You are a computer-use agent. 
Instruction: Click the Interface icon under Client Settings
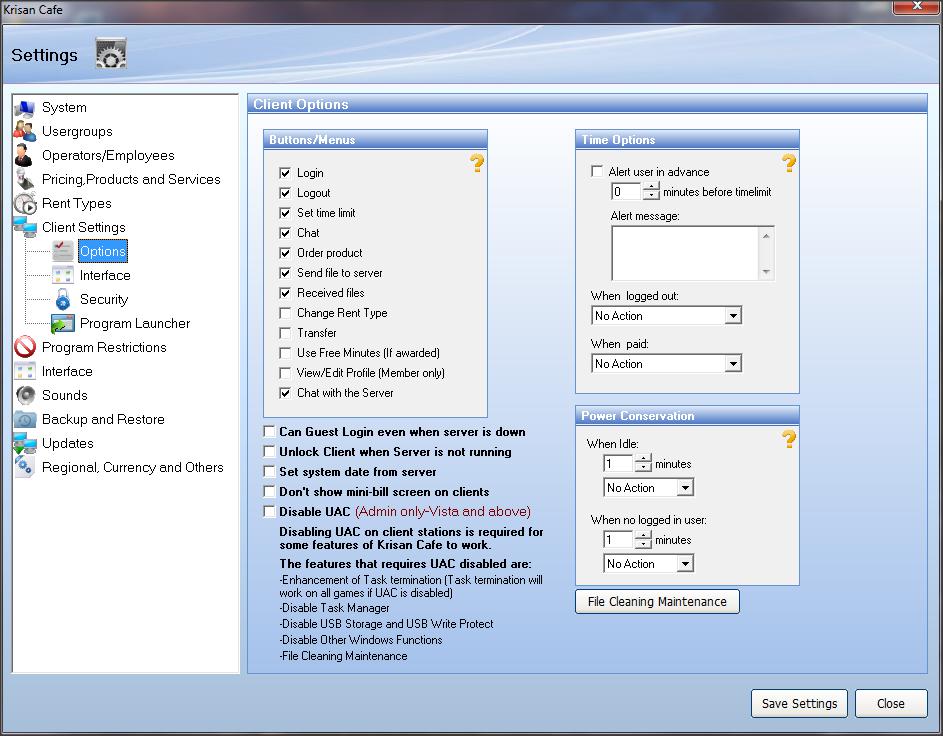pyautogui.click(x=63, y=275)
